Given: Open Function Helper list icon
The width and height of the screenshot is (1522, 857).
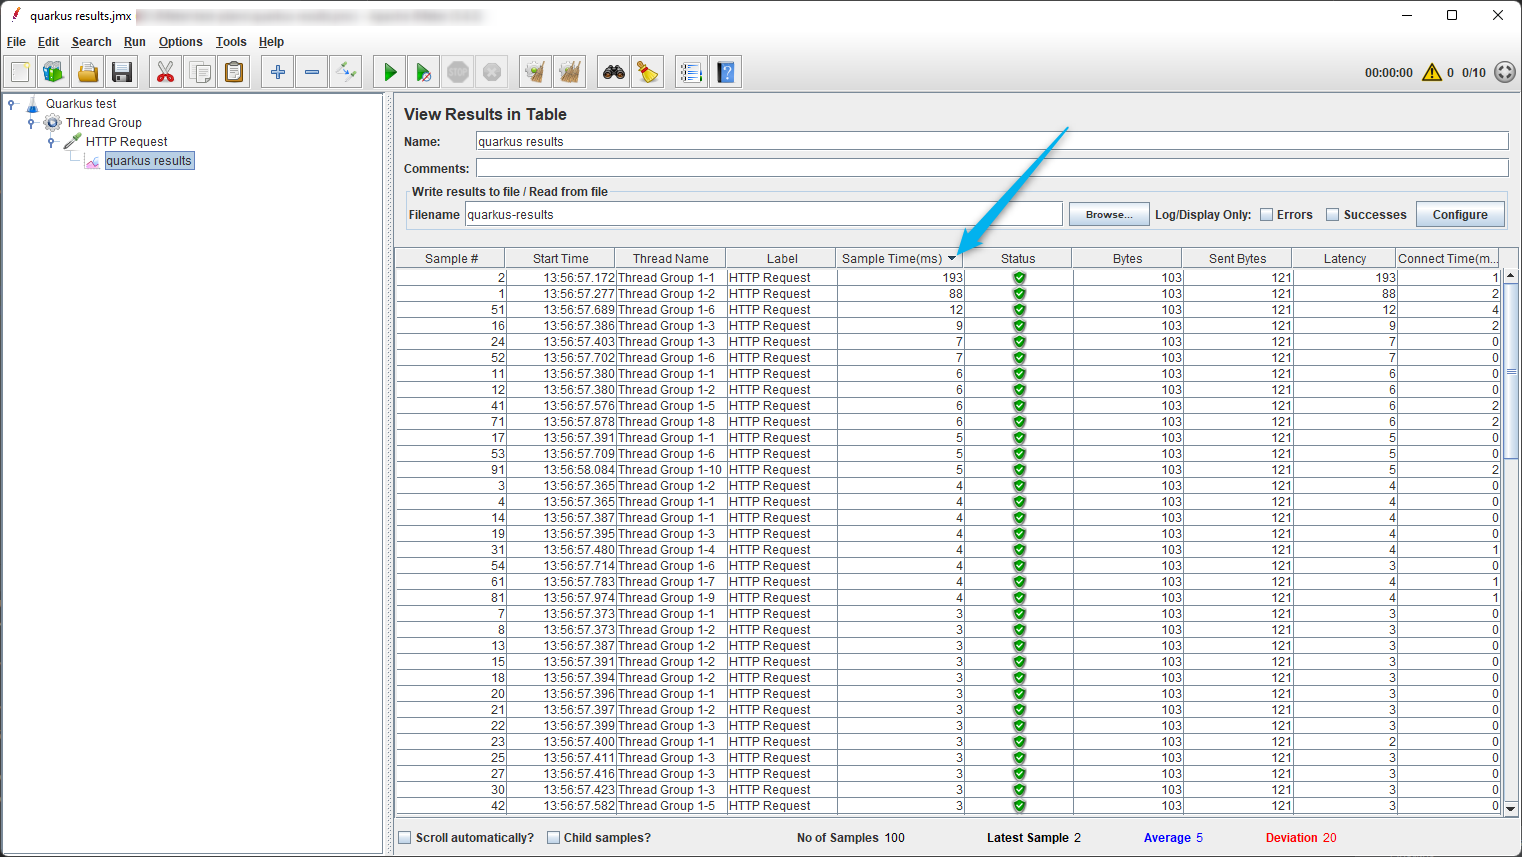Looking at the screenshot, I should 691,72.
